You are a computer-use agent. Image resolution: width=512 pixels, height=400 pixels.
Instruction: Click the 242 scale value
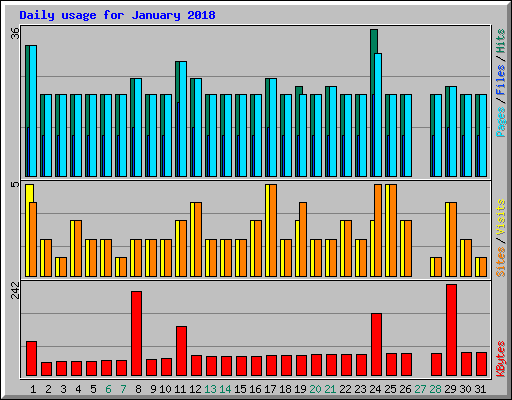(x=15, y=290)
